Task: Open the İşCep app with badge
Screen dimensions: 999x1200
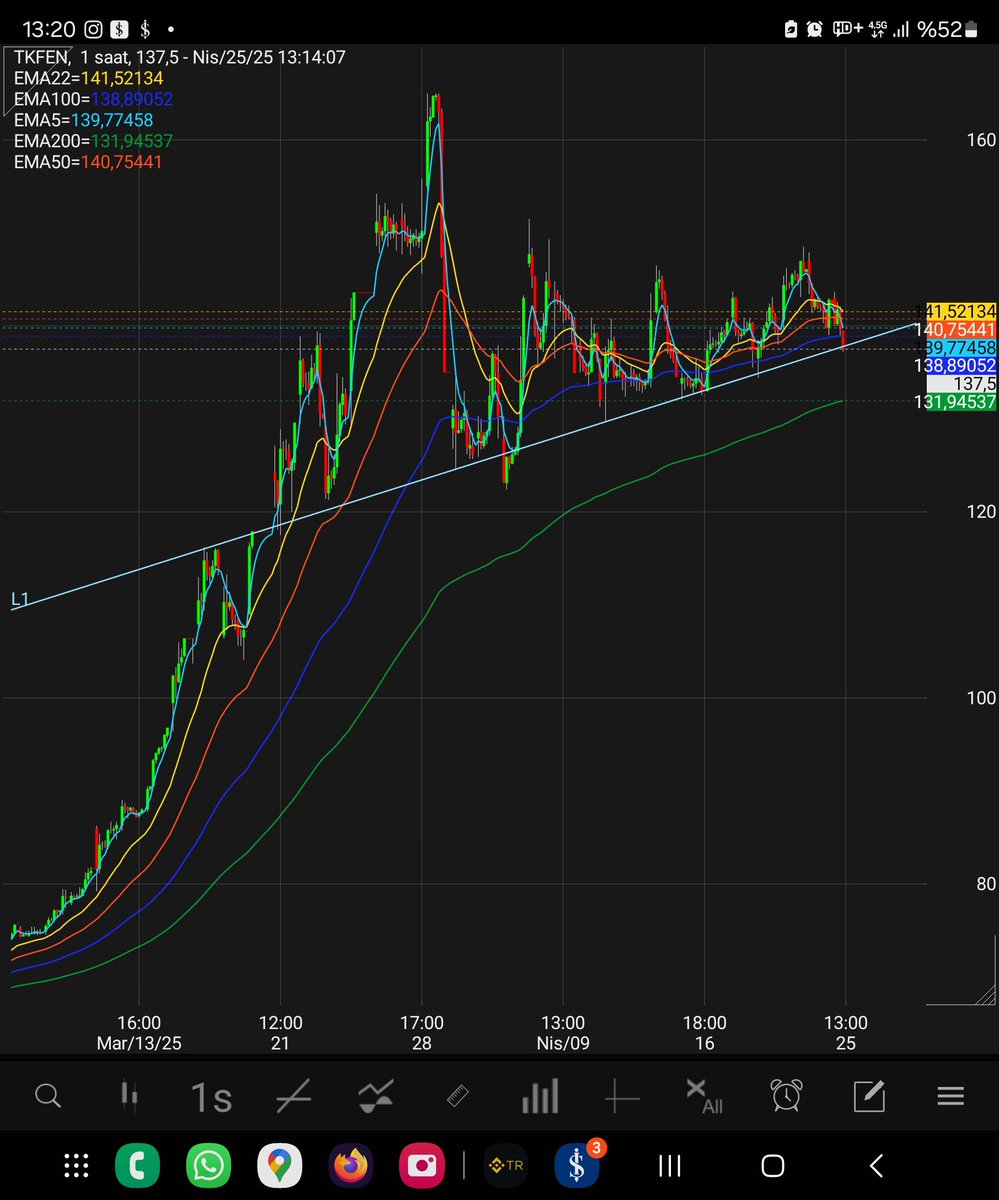Action: click(x=577, y=1165)
